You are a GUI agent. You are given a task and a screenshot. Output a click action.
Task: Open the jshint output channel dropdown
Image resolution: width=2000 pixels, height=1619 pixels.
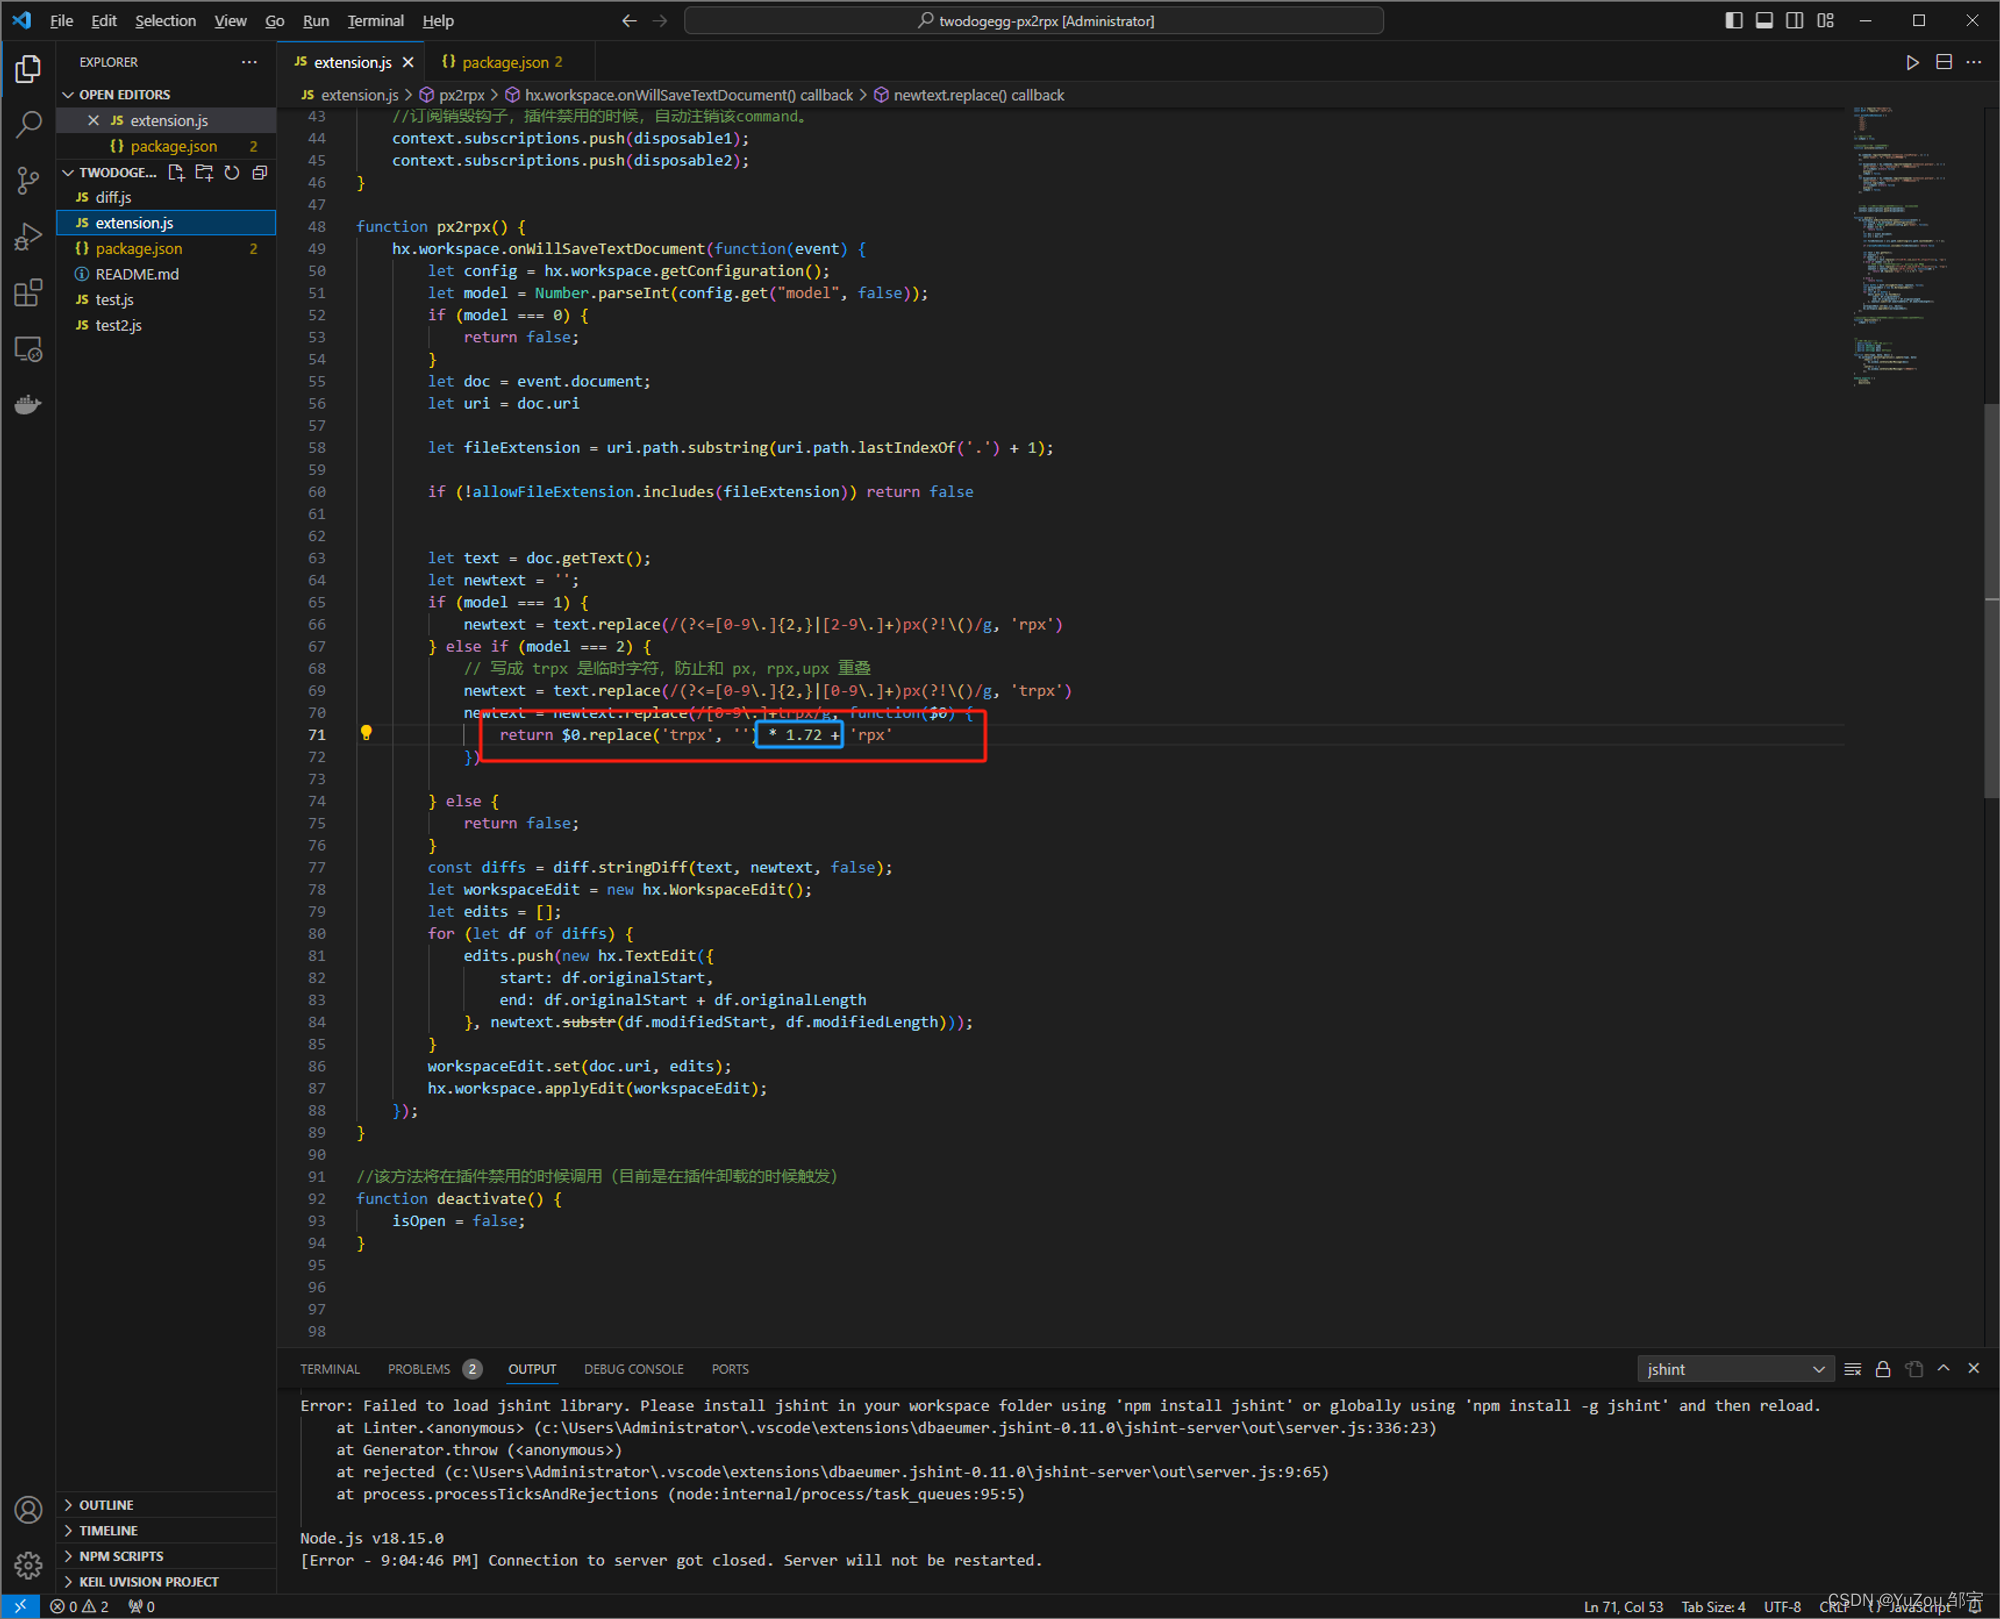[x=1735, y=1369]
